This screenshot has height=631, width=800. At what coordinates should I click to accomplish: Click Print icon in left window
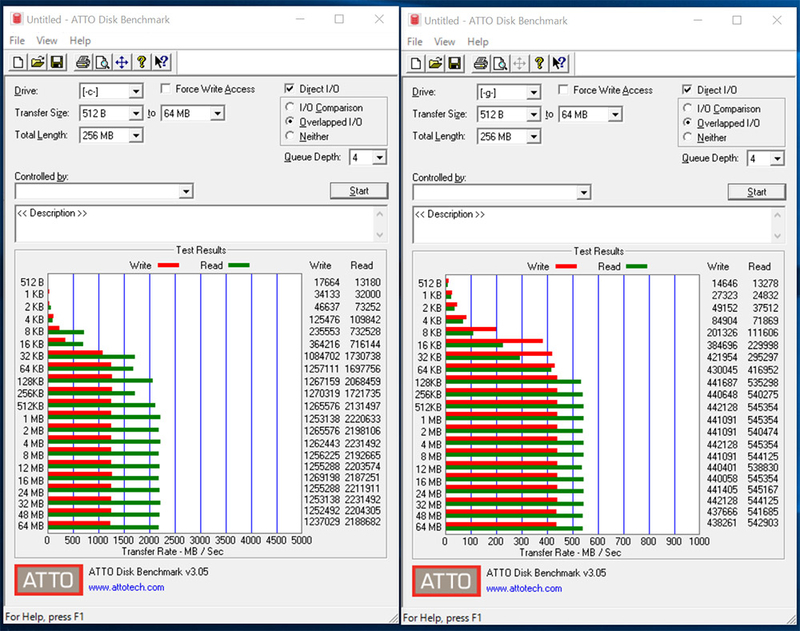click(x=83, y=62)
